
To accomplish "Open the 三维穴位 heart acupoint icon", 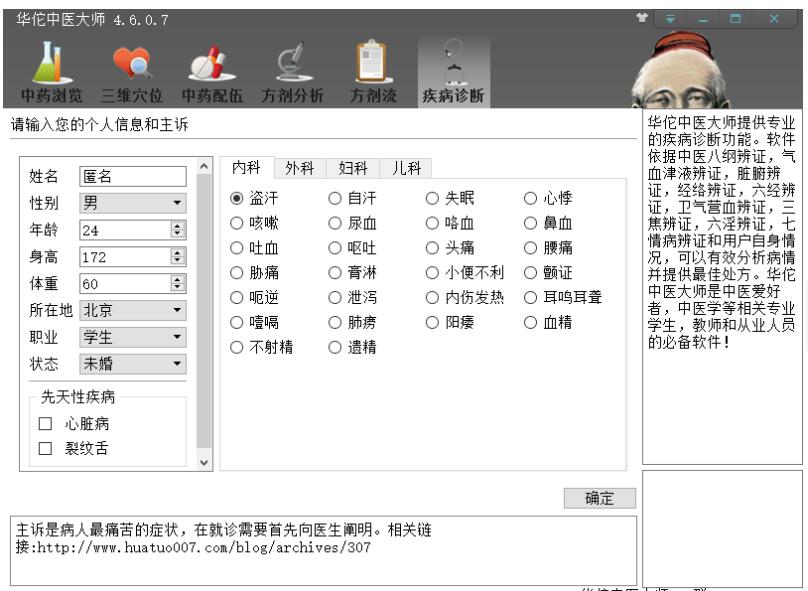I will [132, 72].
